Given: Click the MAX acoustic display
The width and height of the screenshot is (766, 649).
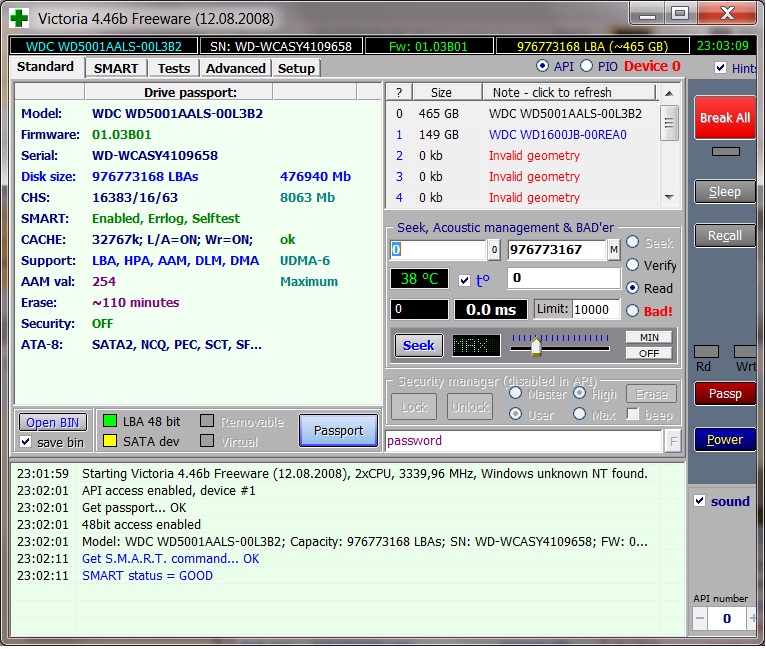Looking at the screenshot, I should (476, 346).
